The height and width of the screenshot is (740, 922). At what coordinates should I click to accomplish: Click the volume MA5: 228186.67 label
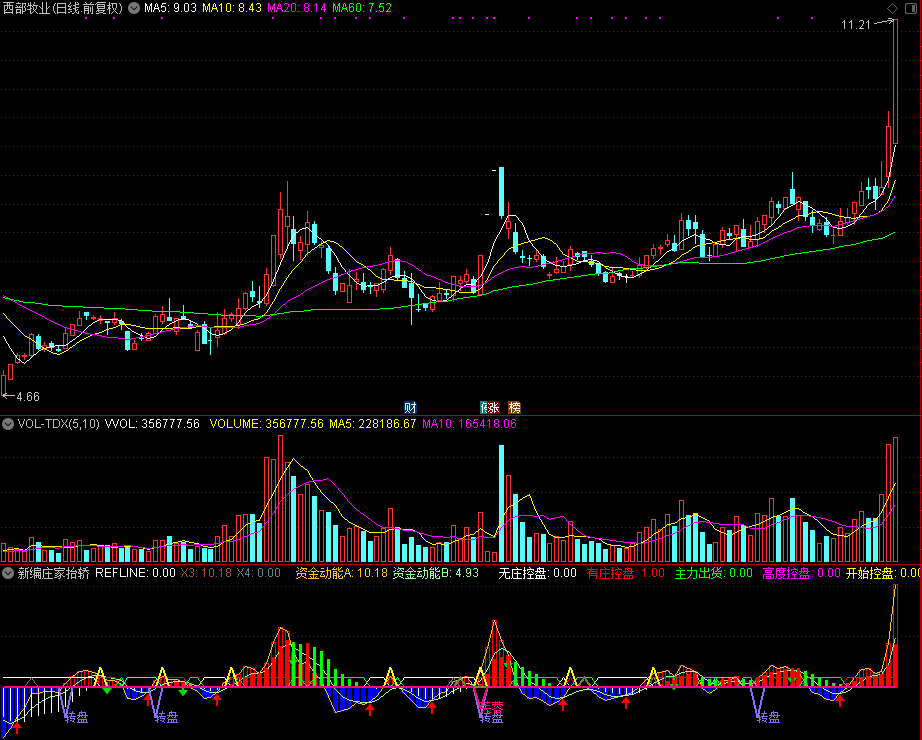tap(372, 424)
